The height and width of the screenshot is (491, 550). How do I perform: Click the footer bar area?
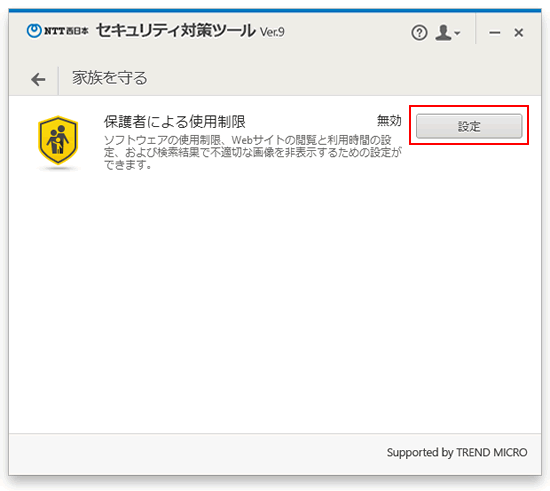tap(275, 454)
